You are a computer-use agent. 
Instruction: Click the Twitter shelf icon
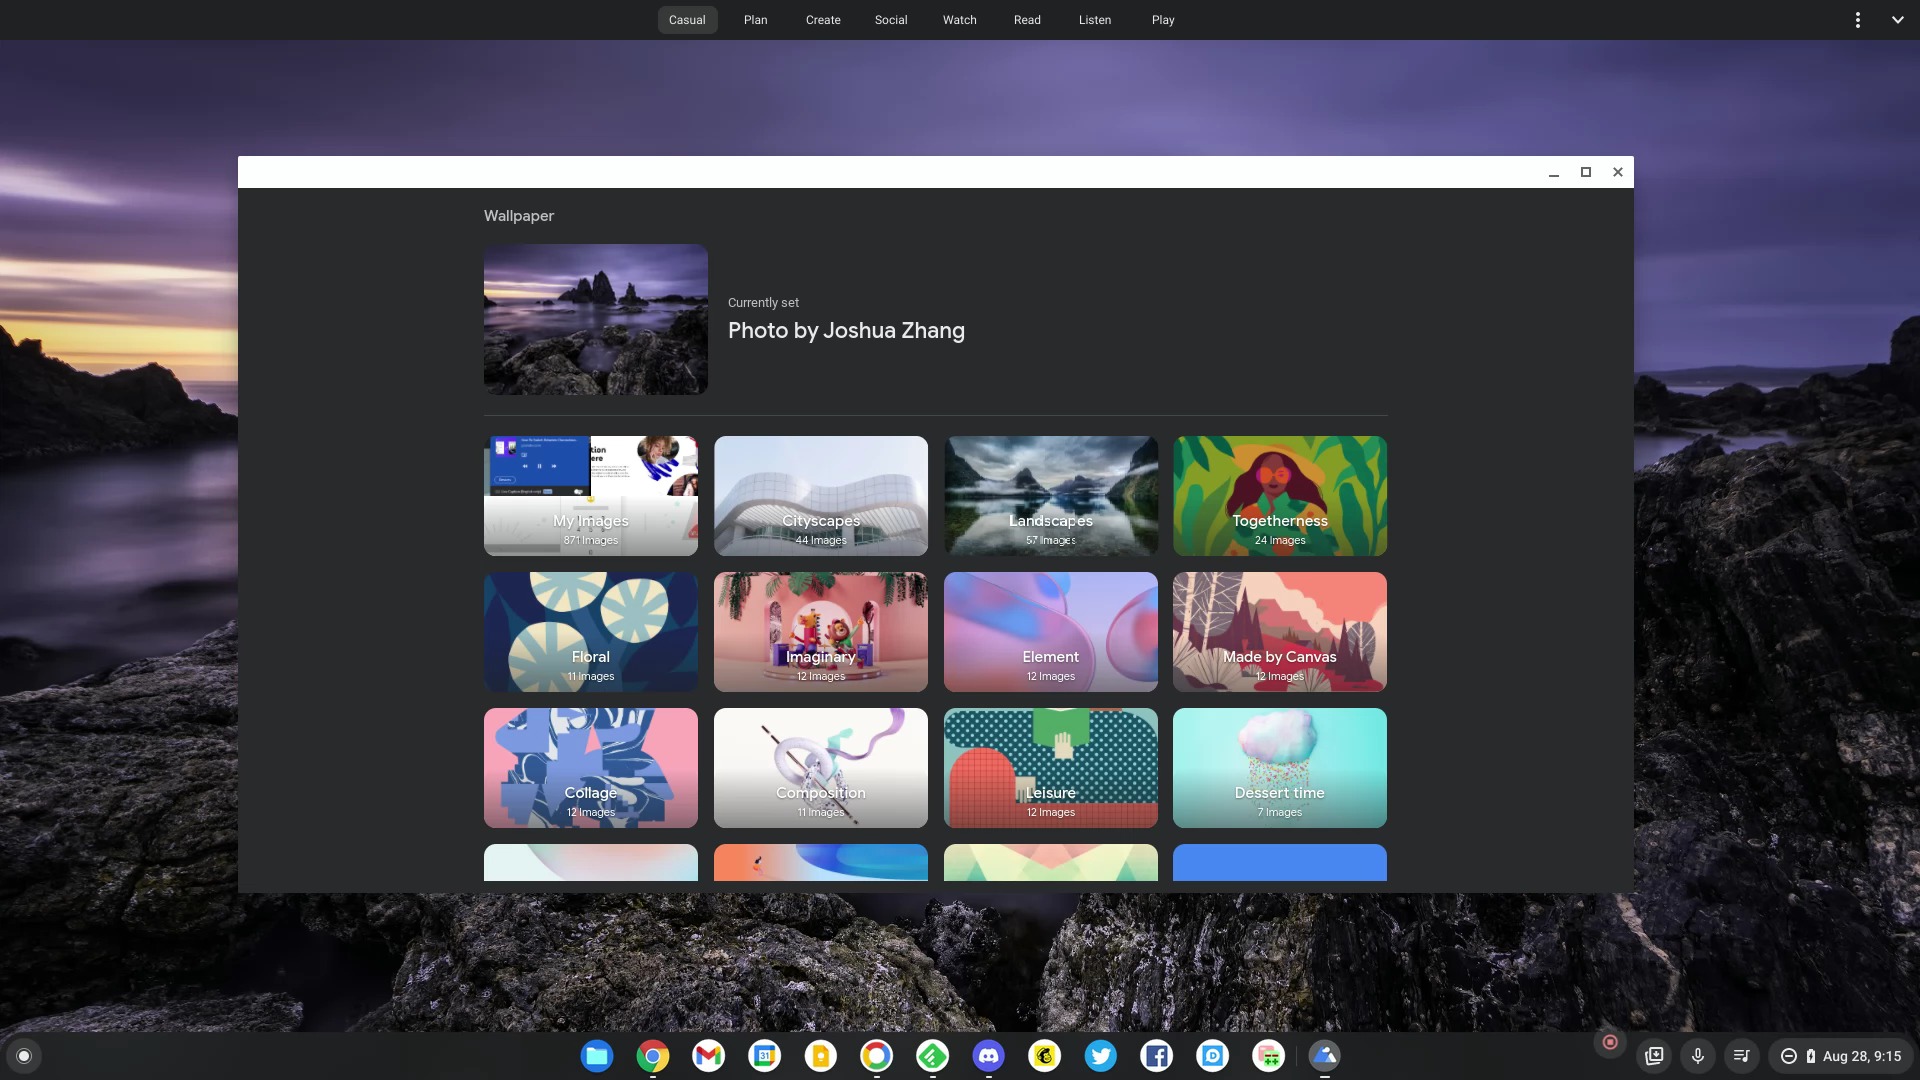(1100, 1056)
